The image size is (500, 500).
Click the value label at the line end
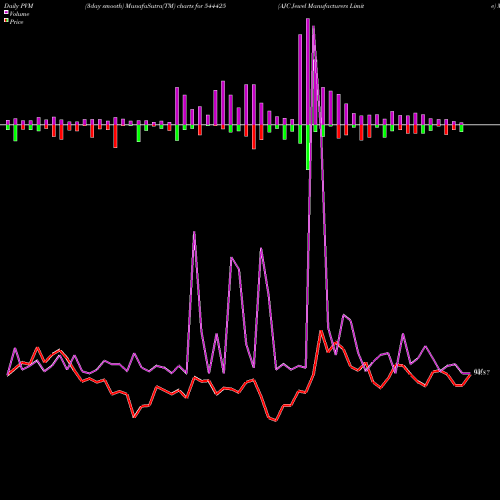482,373
